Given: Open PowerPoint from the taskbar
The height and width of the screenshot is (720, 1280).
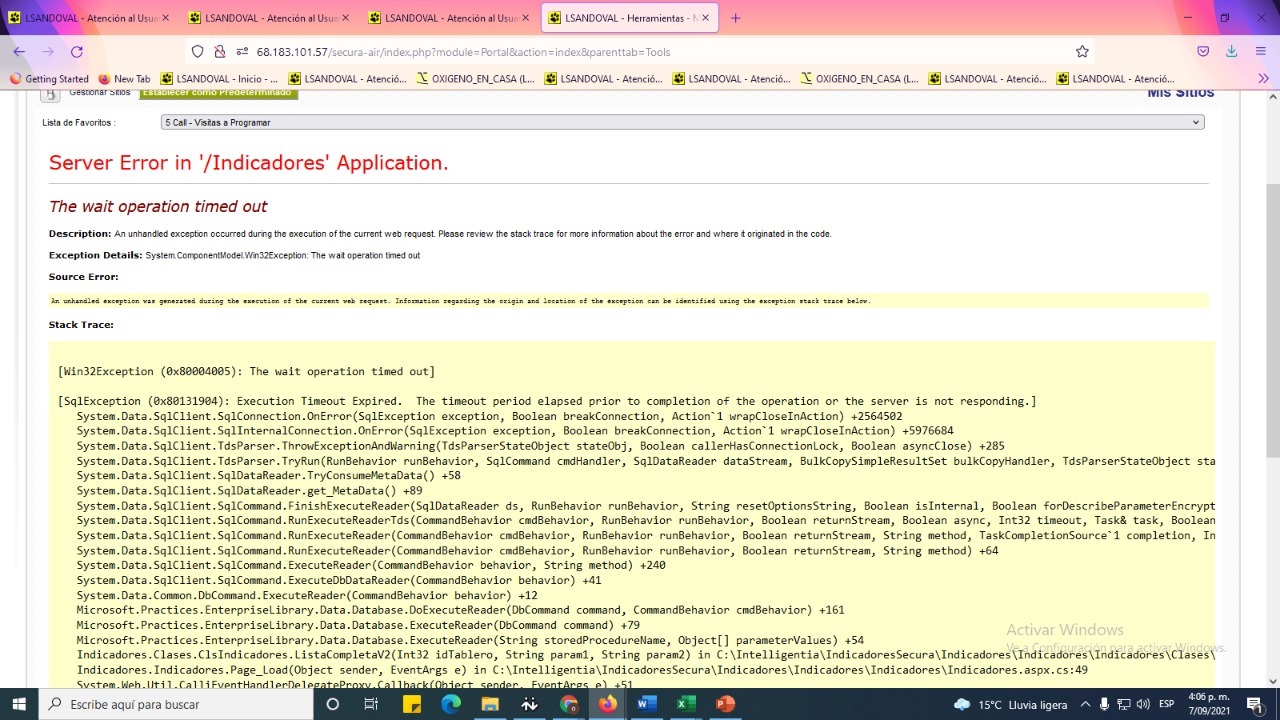Looking at the screenshot, I should click(x=725, y=704).
